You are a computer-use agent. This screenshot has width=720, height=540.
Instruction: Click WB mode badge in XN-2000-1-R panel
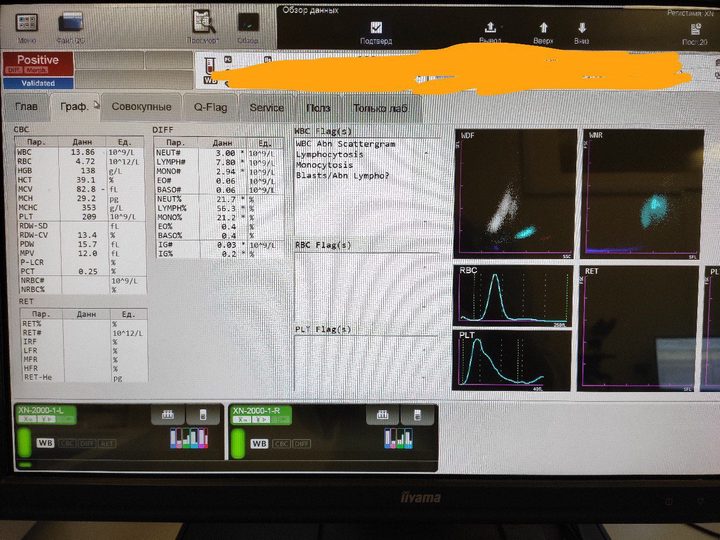pyautogui.click(x=259, y=444)
